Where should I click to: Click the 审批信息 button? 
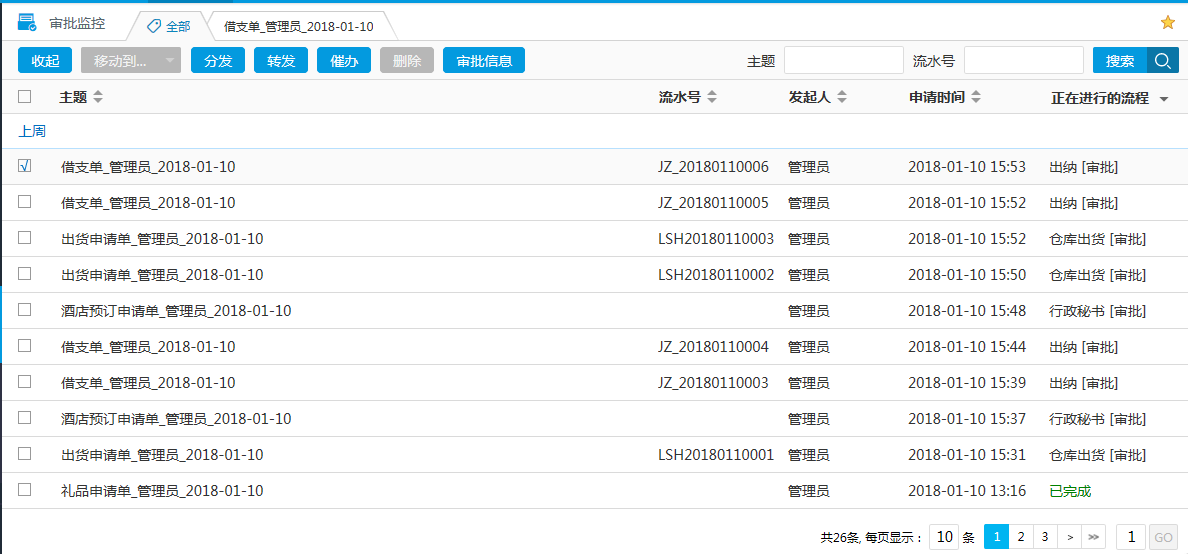point(484,61)
